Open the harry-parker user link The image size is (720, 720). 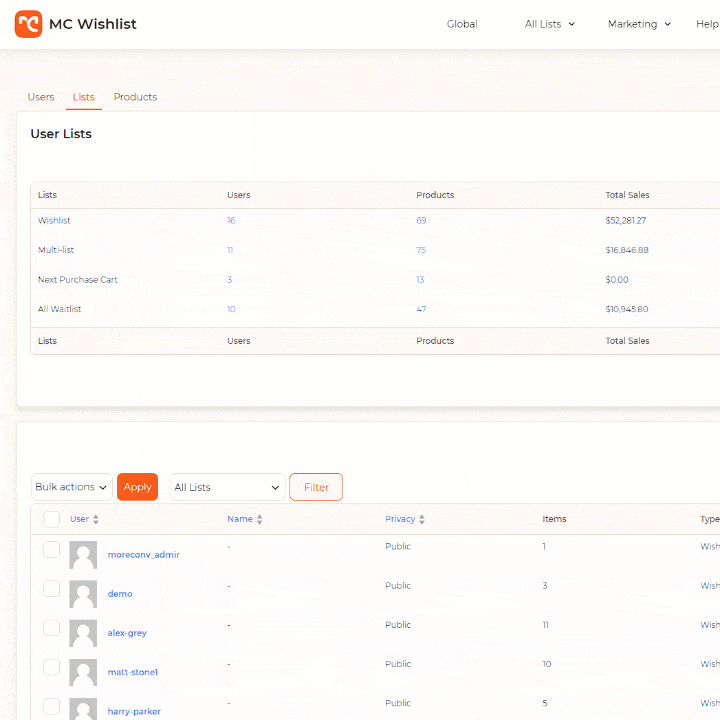(x=133, y=712)
